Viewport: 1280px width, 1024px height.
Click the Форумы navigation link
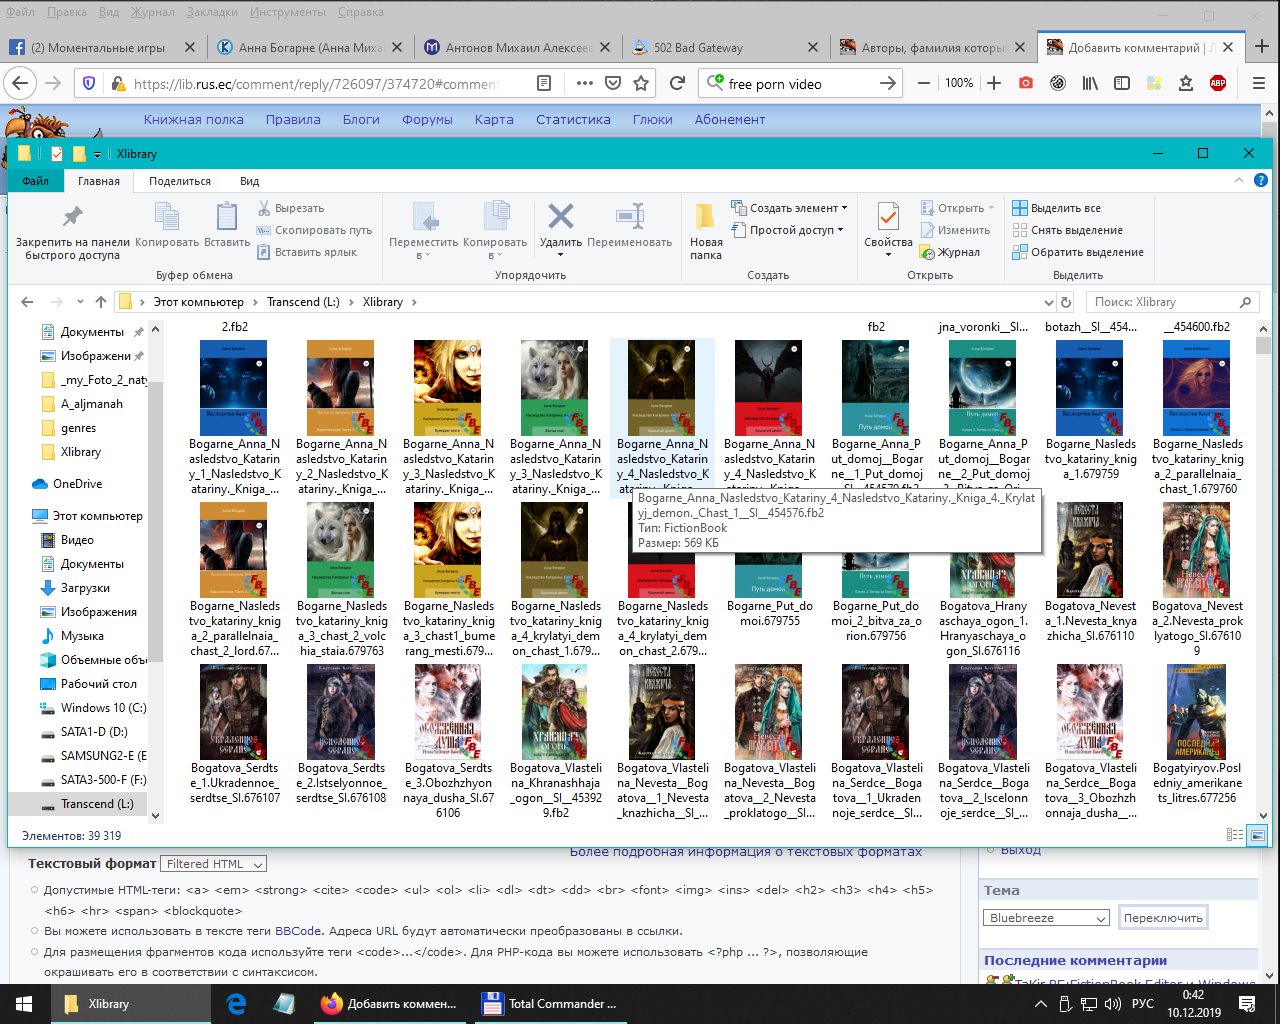427,119
